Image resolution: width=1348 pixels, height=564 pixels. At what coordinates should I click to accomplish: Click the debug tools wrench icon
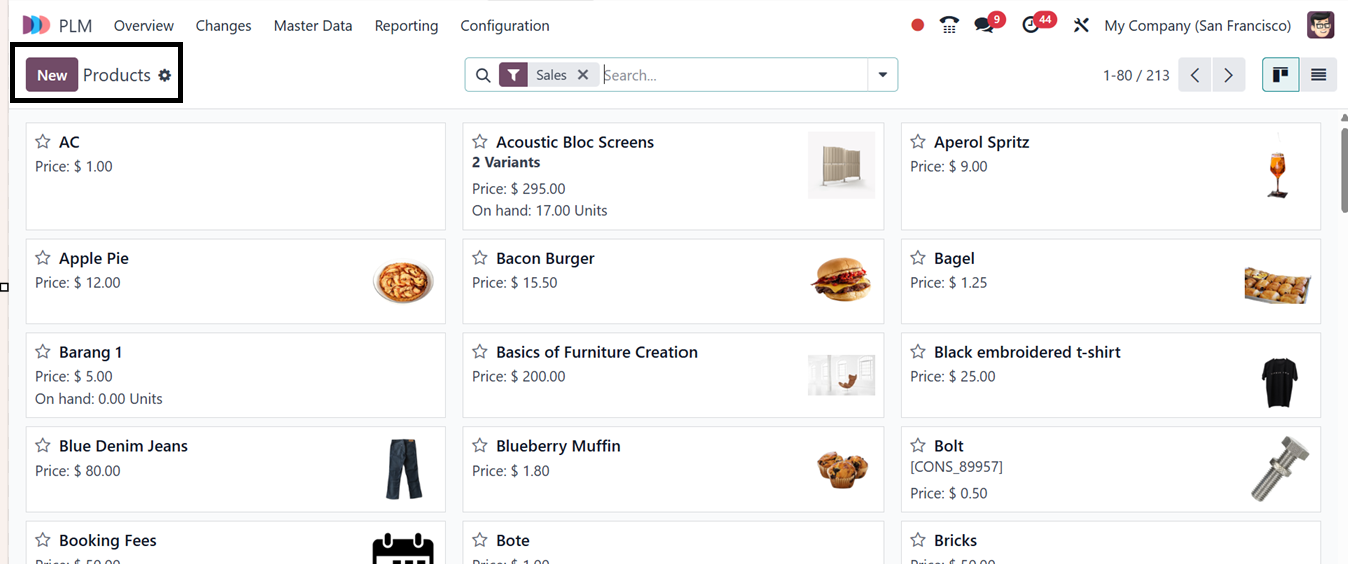point(1081,25)
